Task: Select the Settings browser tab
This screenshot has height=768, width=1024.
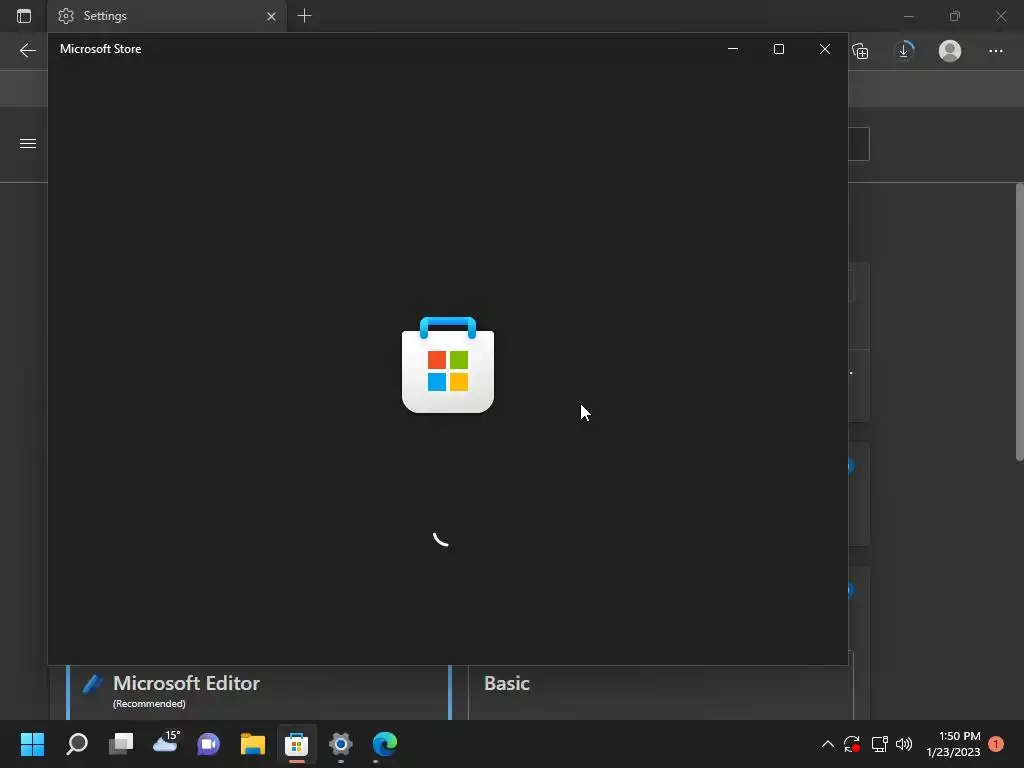Action: pos(167,16)
